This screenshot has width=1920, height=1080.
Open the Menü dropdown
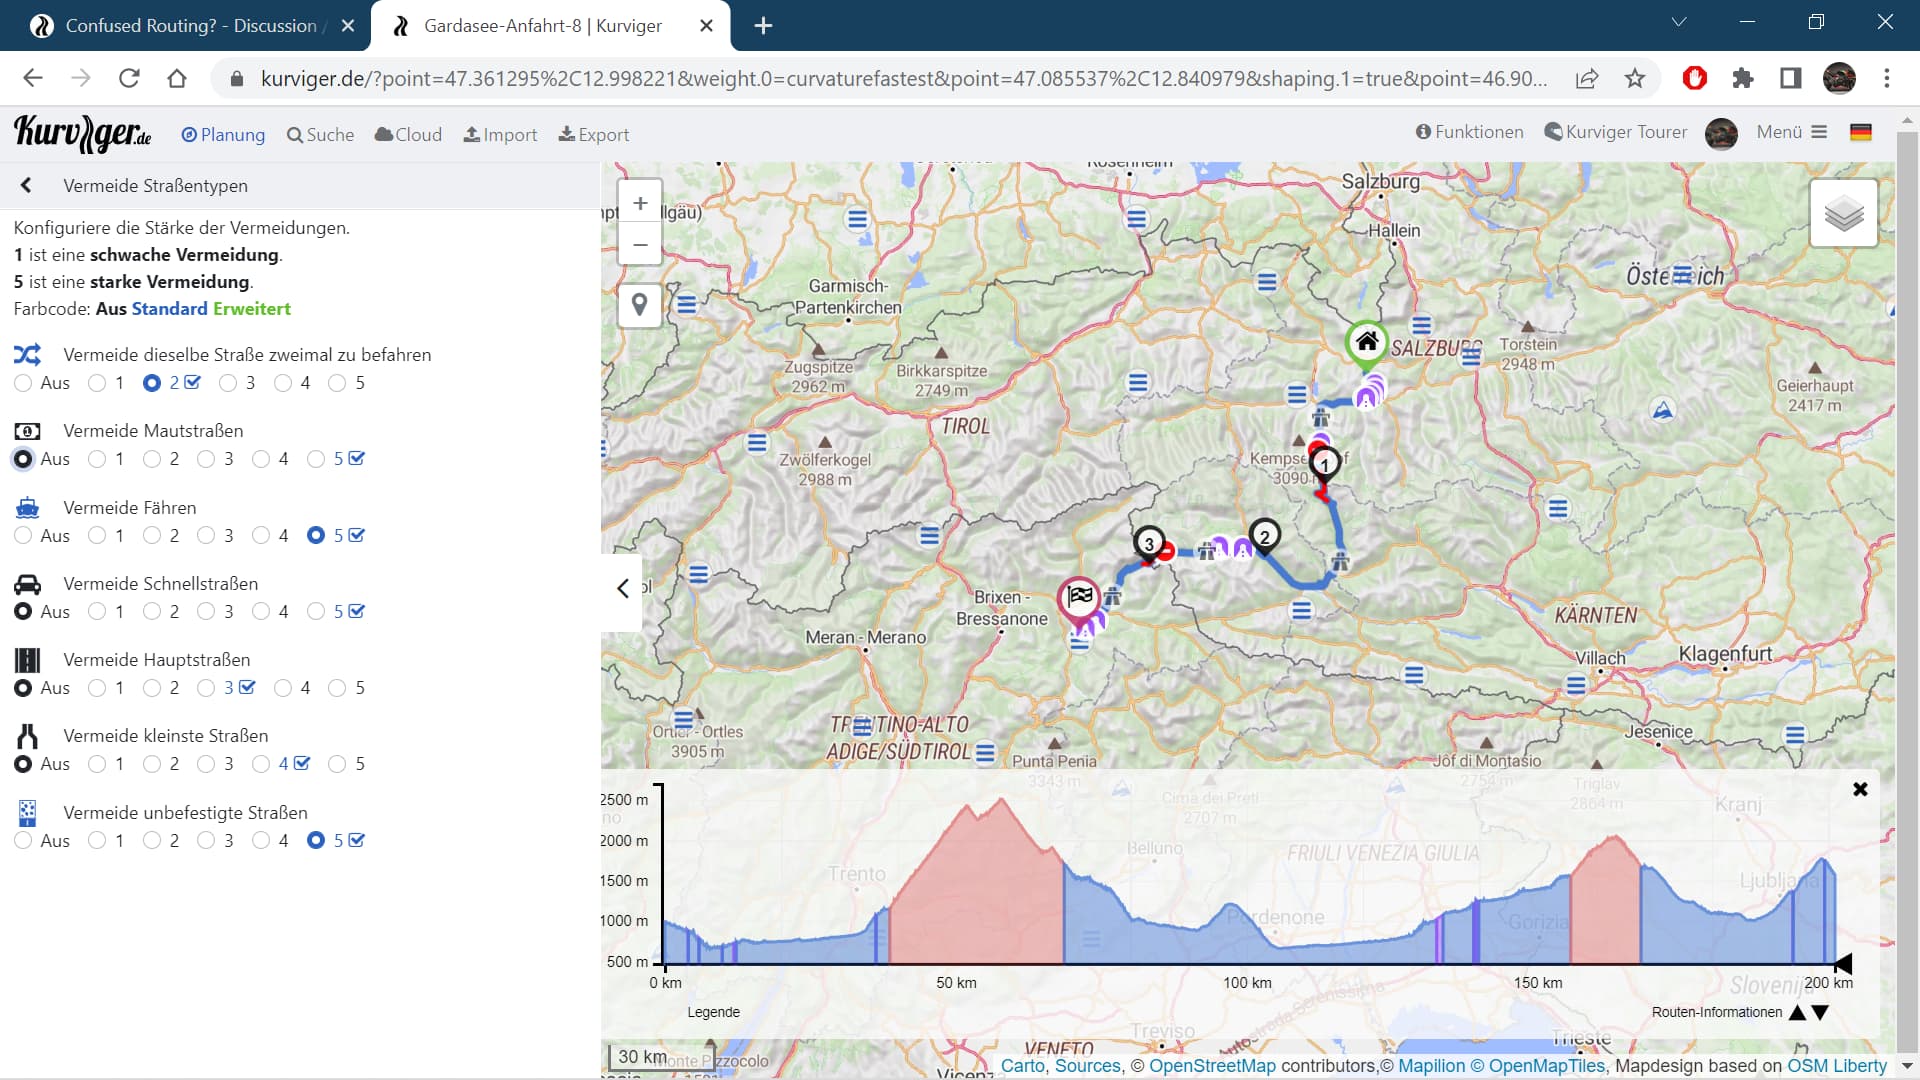click(x=1791, y=132)
